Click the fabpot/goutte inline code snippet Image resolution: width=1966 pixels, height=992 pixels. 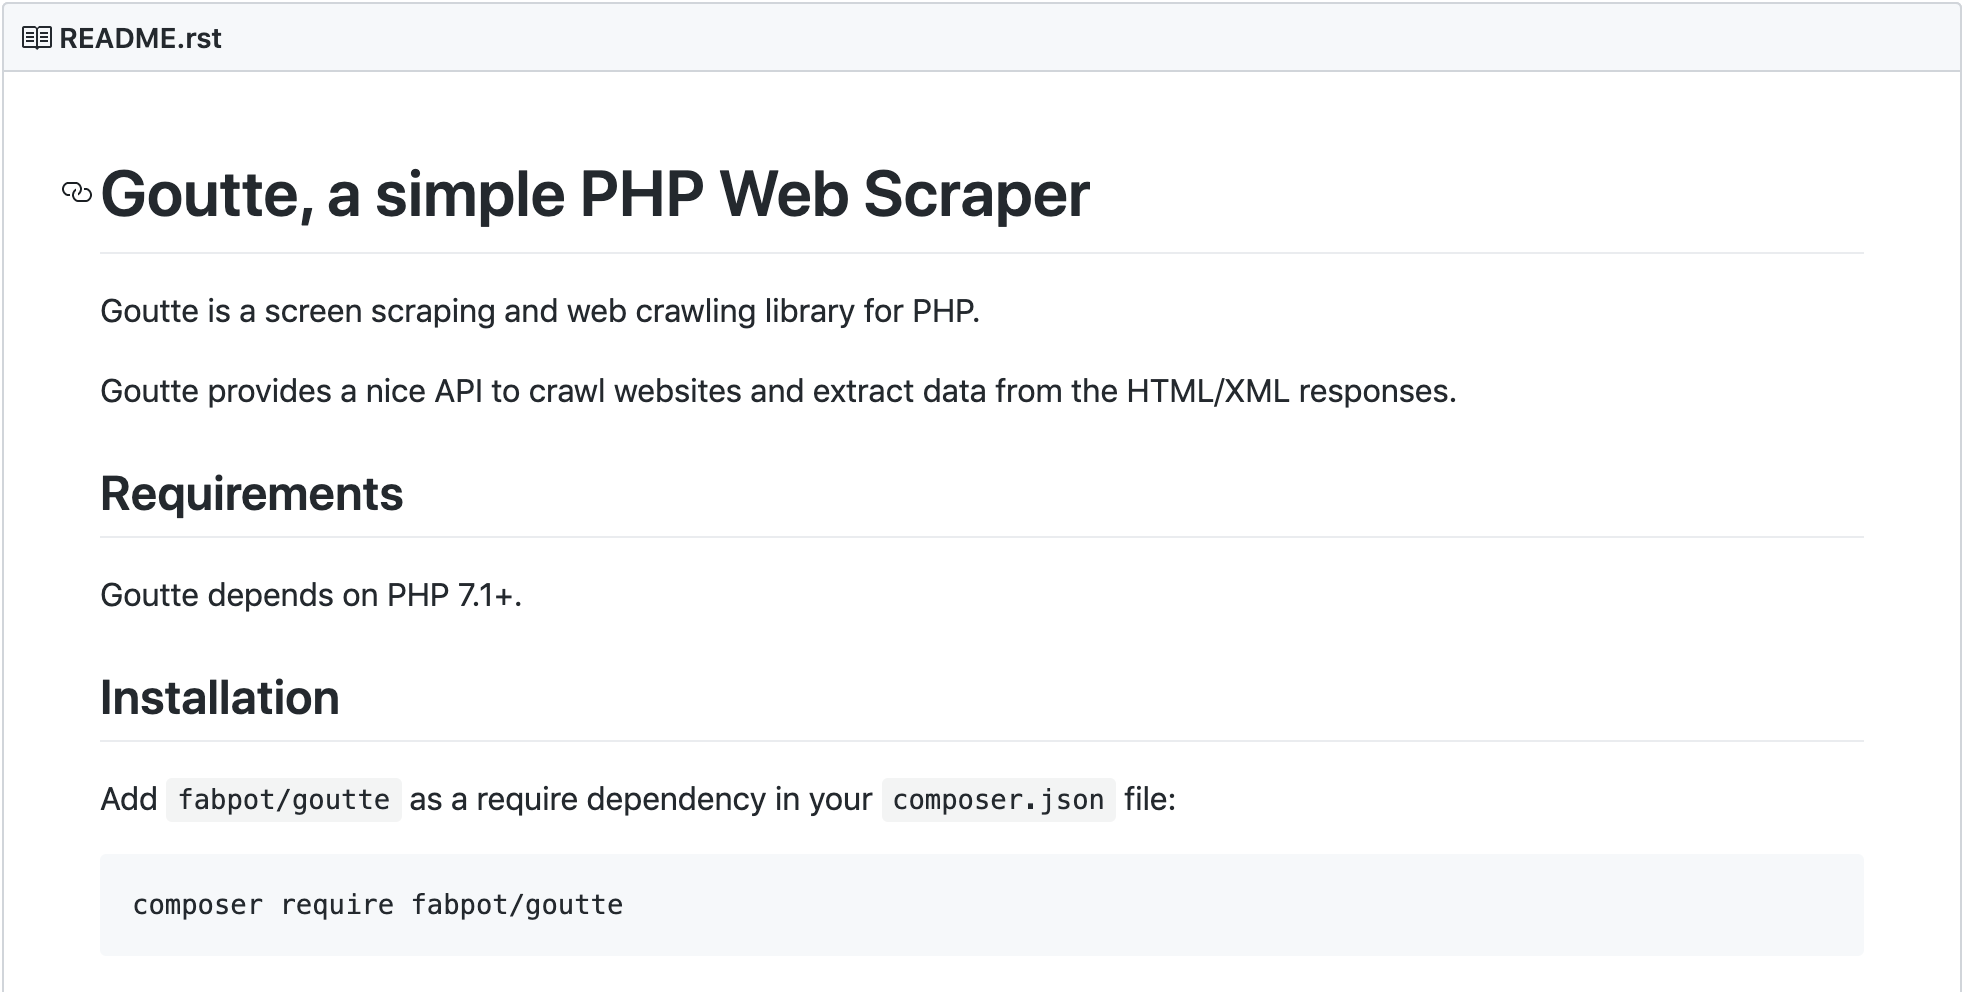[x=284, y=800]
